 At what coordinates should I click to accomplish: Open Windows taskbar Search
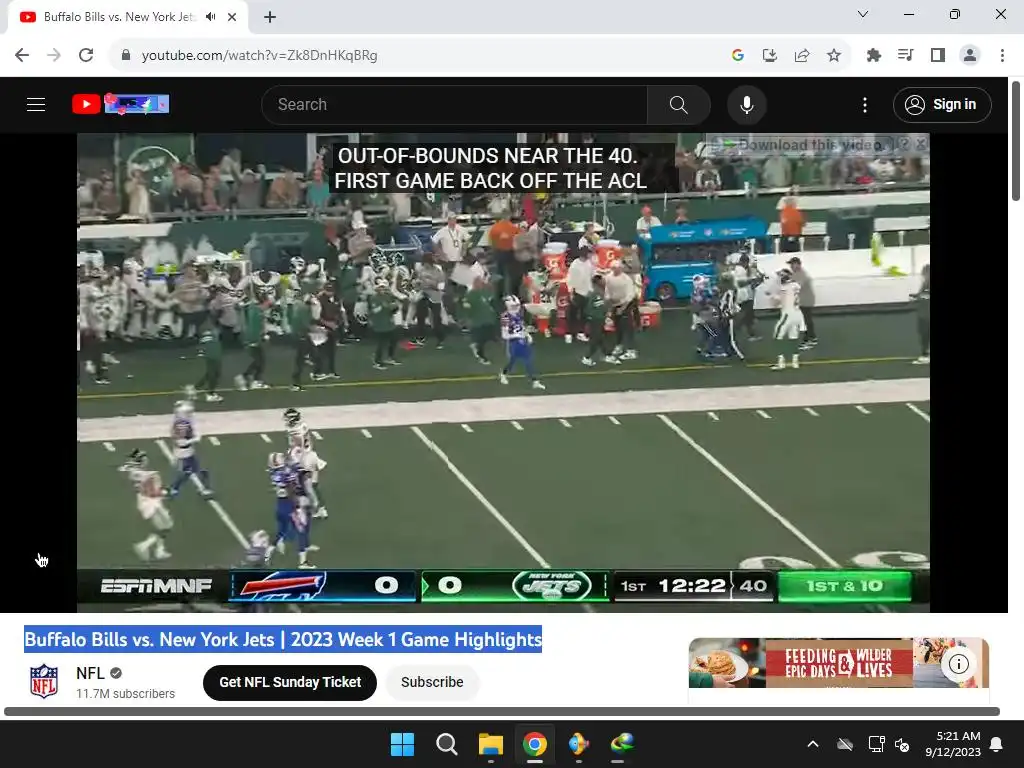(x=447, y=744)
